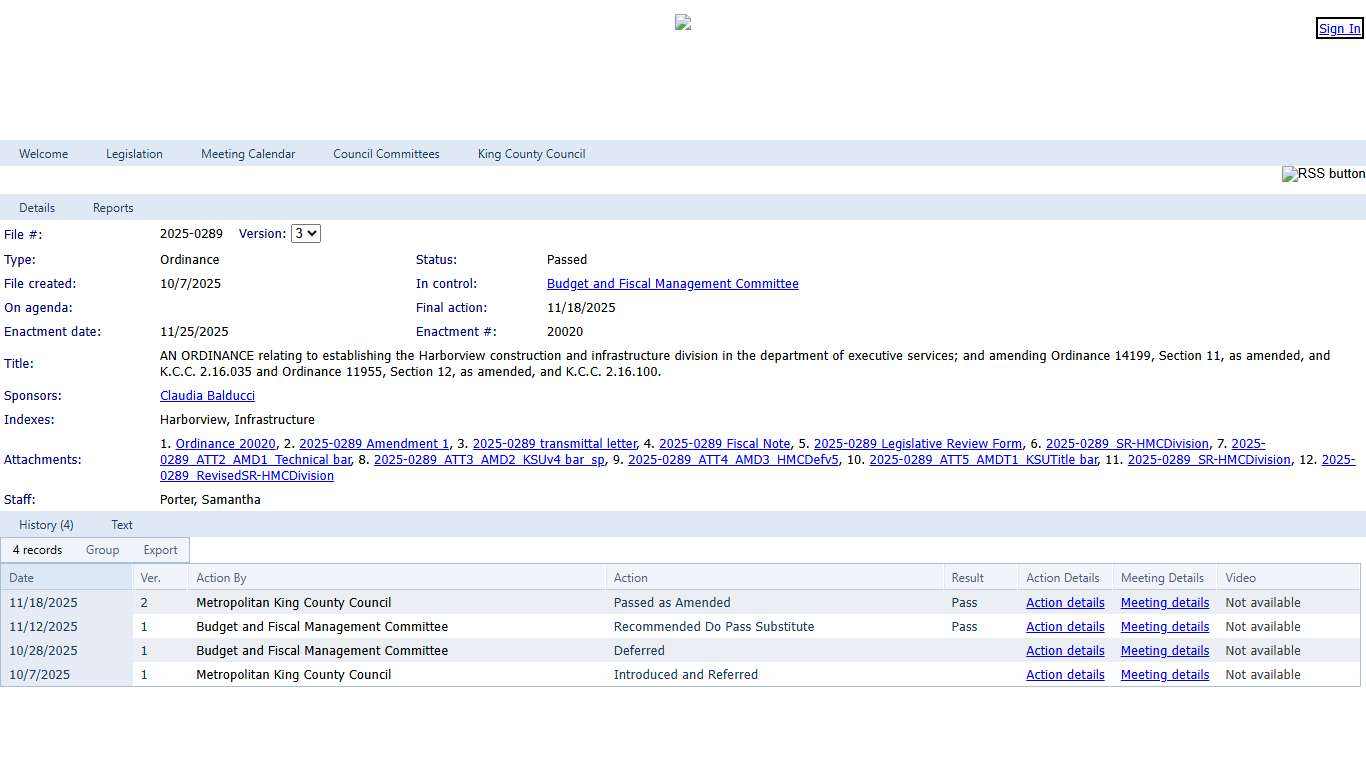
Task: Open the Export option in history toolbar
Action: click(160, 550)
